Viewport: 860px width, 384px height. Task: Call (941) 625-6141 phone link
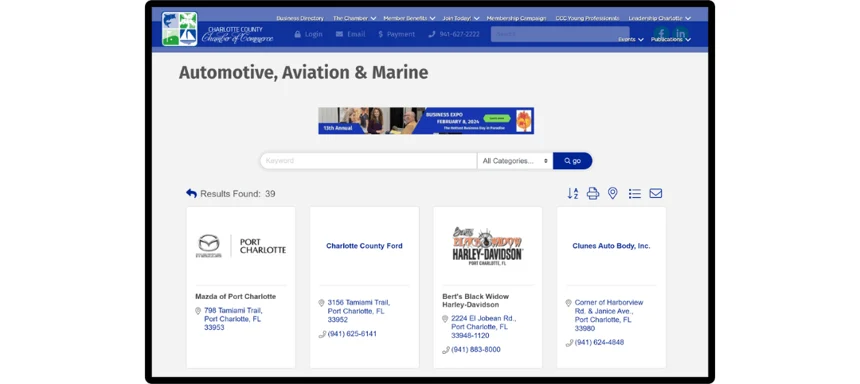[352, 334]
